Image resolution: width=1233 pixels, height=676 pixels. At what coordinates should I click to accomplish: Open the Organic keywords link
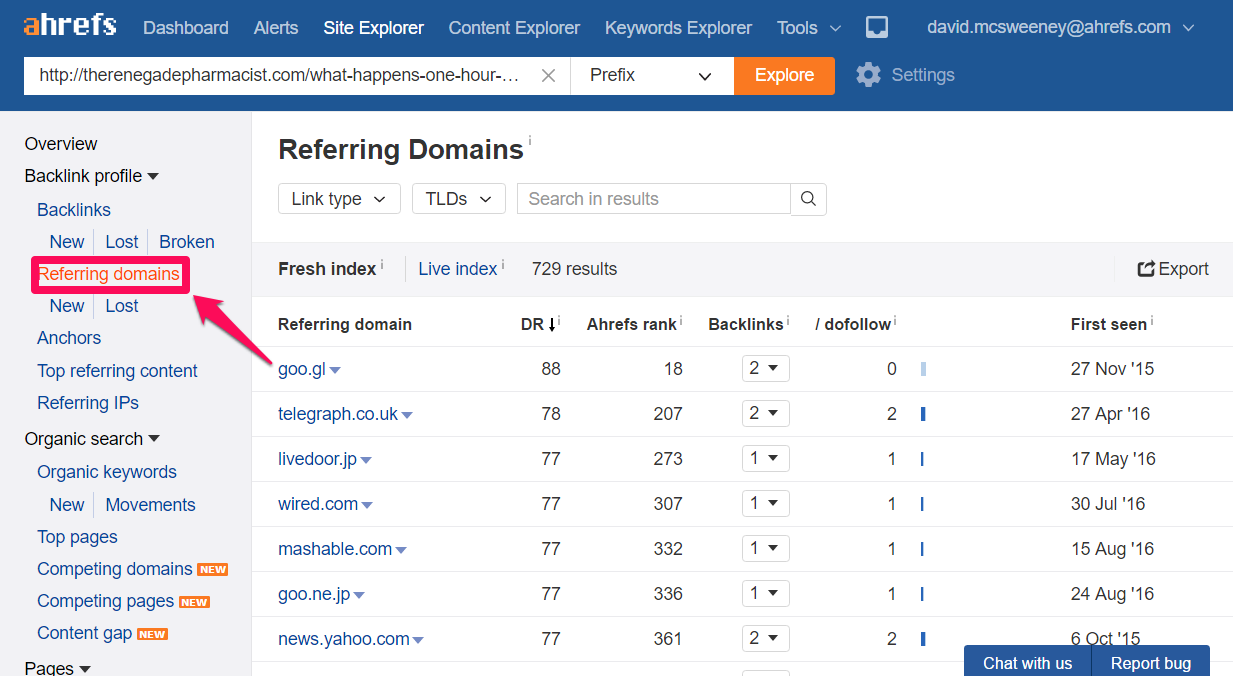click(x=107, y=472)
